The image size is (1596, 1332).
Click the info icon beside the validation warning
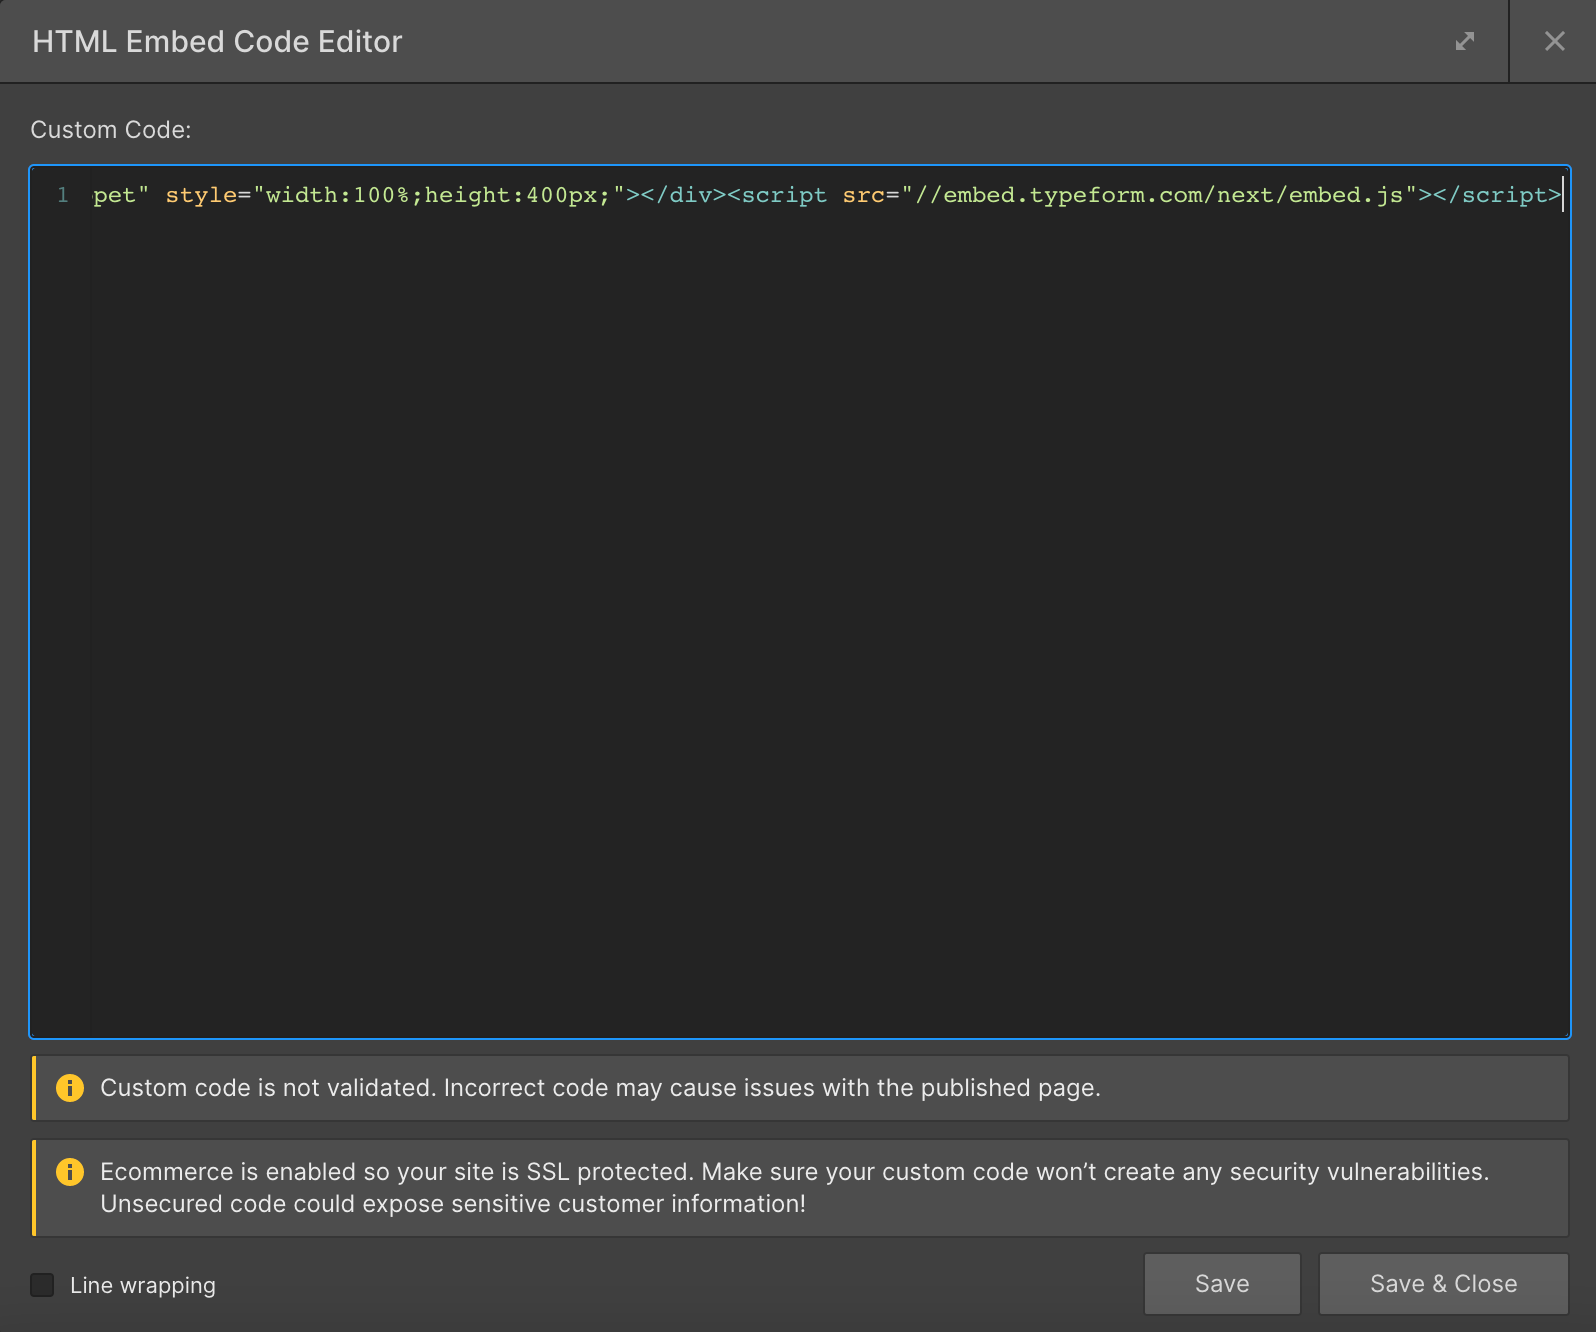coord(70,1088)
